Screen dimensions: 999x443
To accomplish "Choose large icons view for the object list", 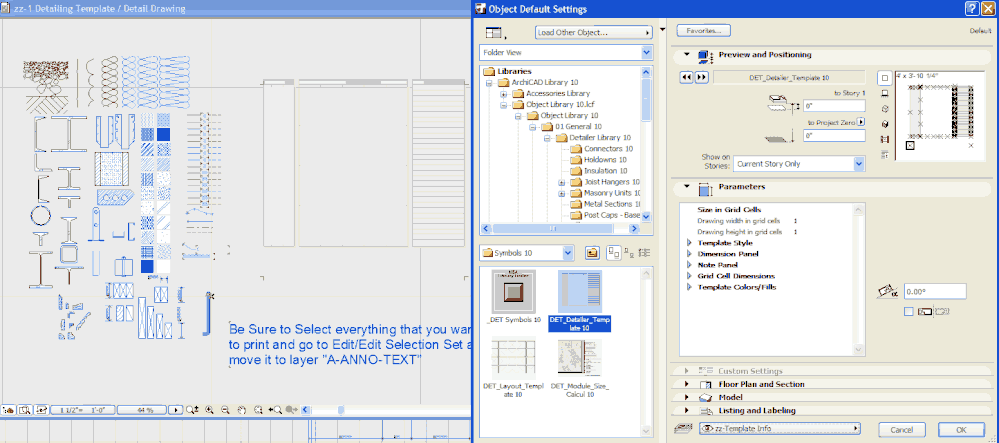I will pos(613,253).
